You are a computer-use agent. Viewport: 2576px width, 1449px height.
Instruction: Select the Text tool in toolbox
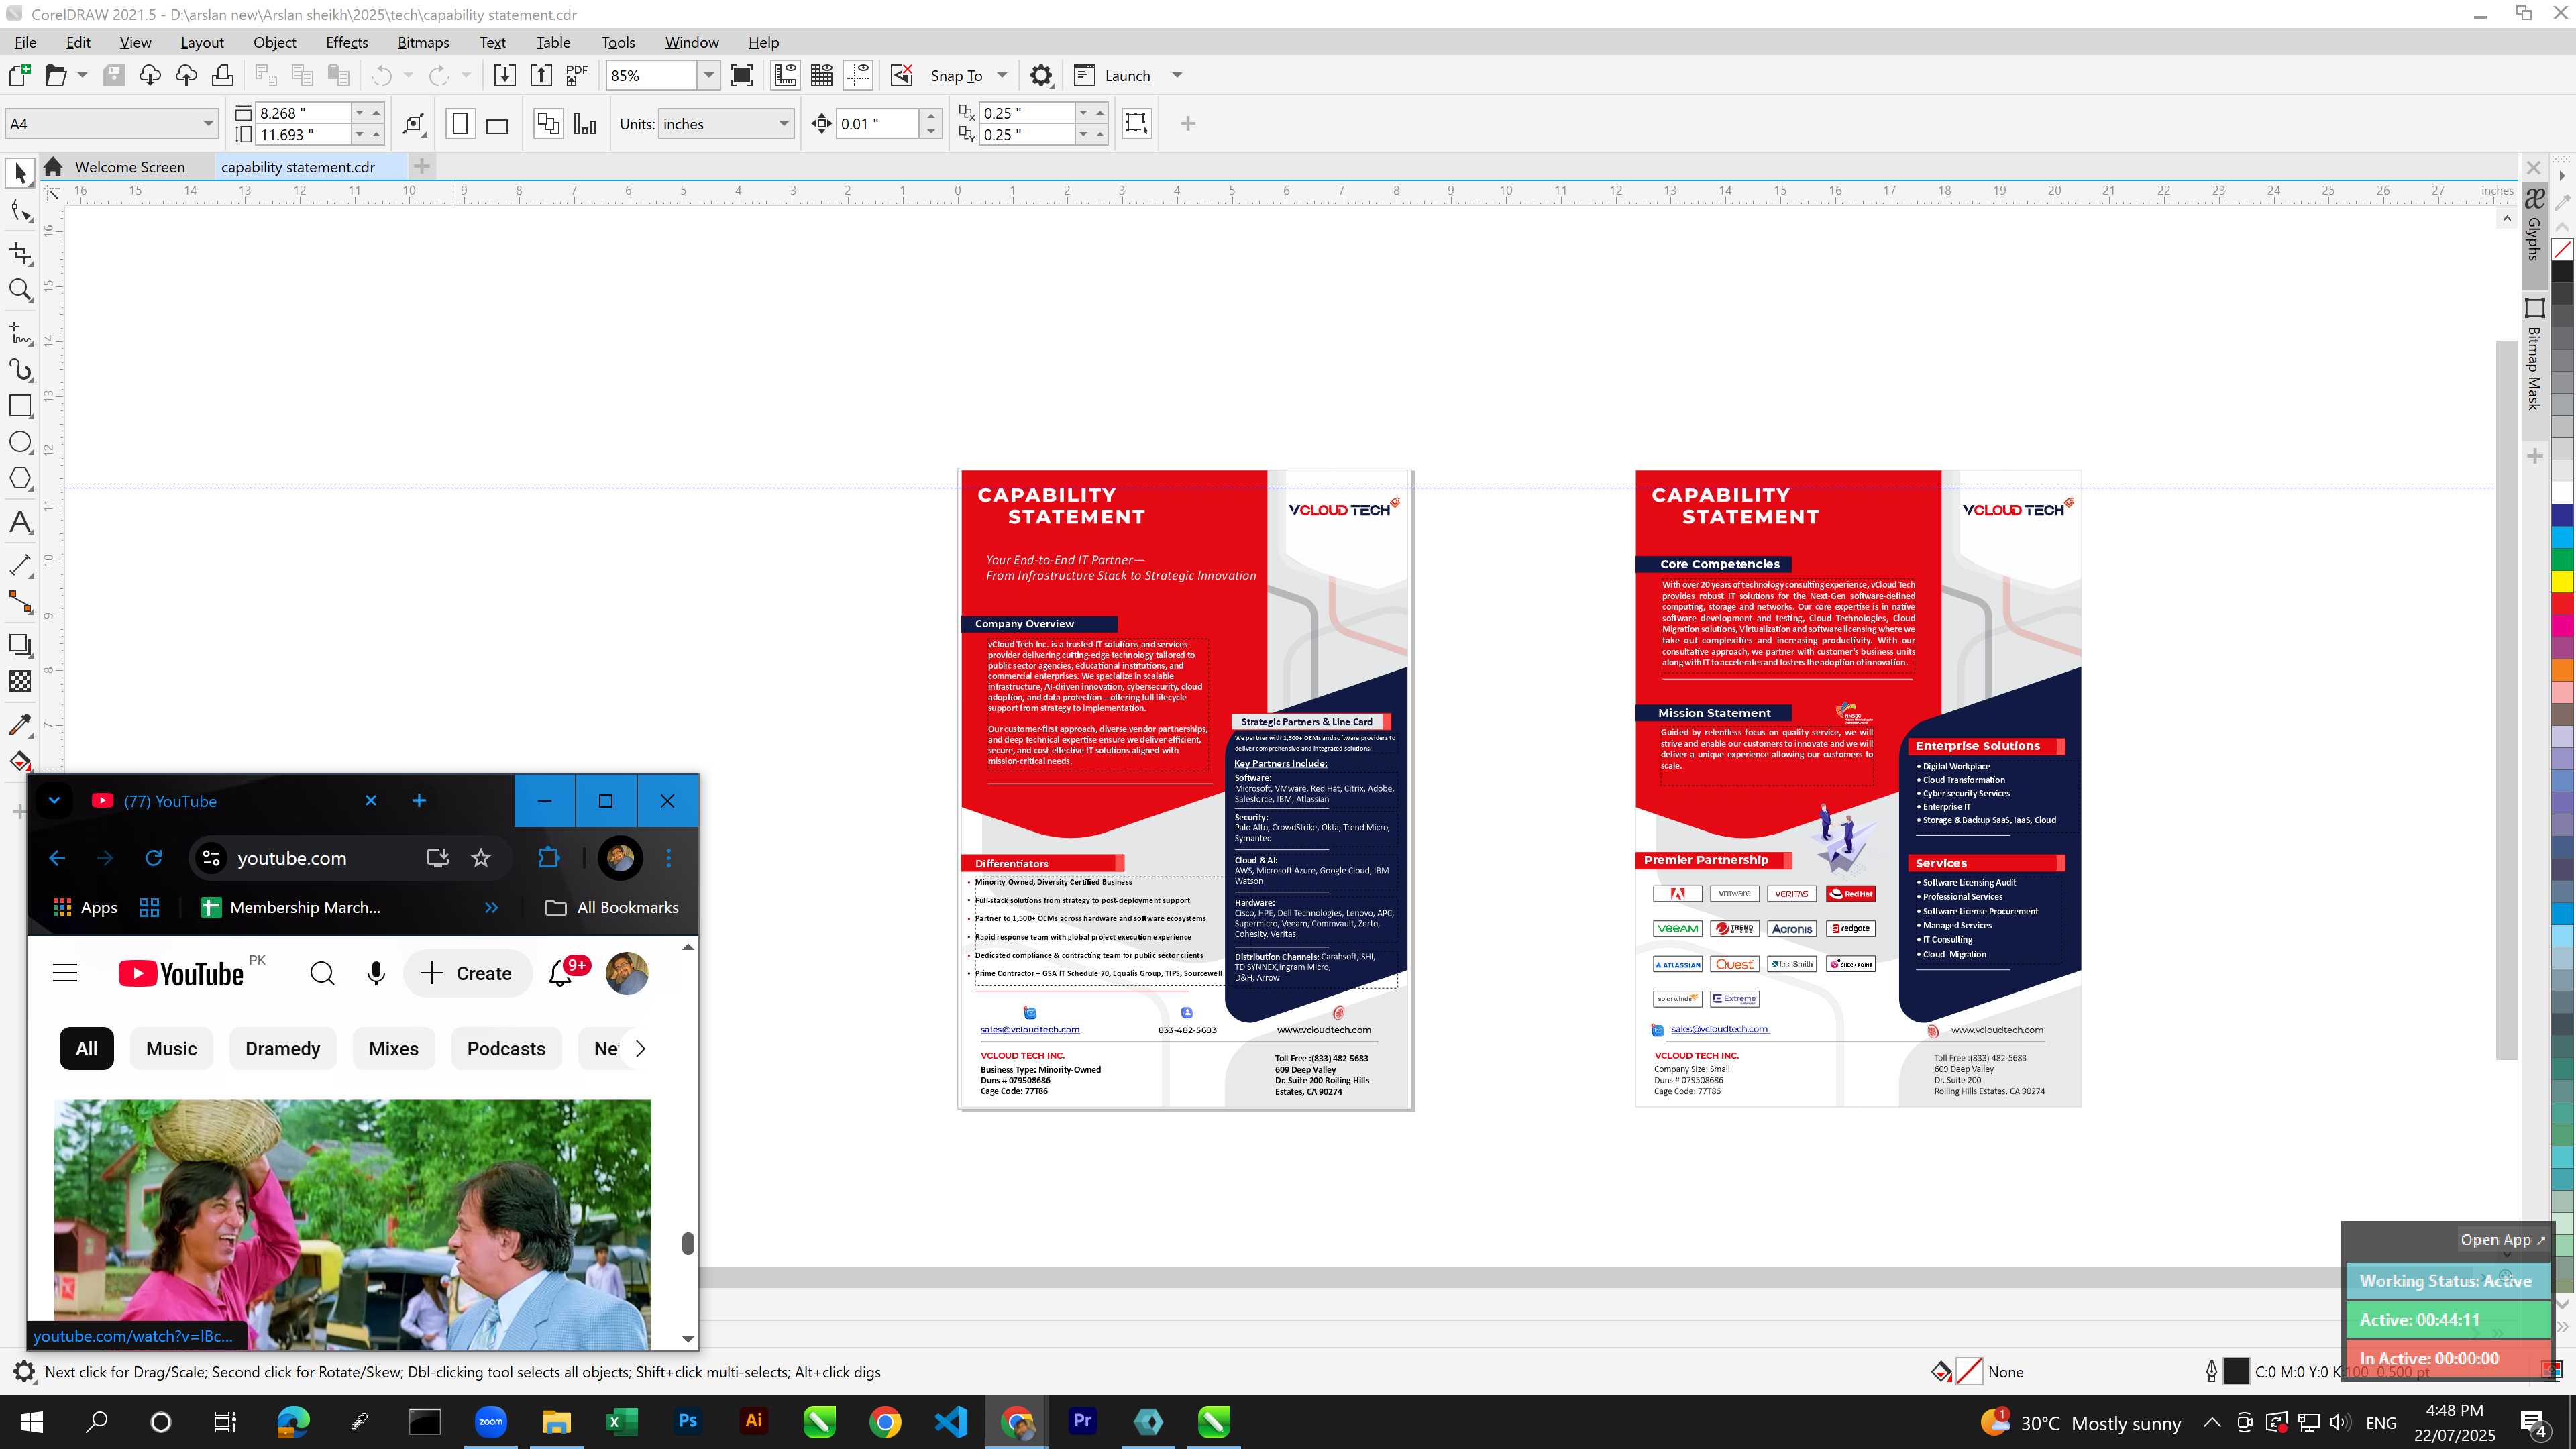(x=20, y=522)
